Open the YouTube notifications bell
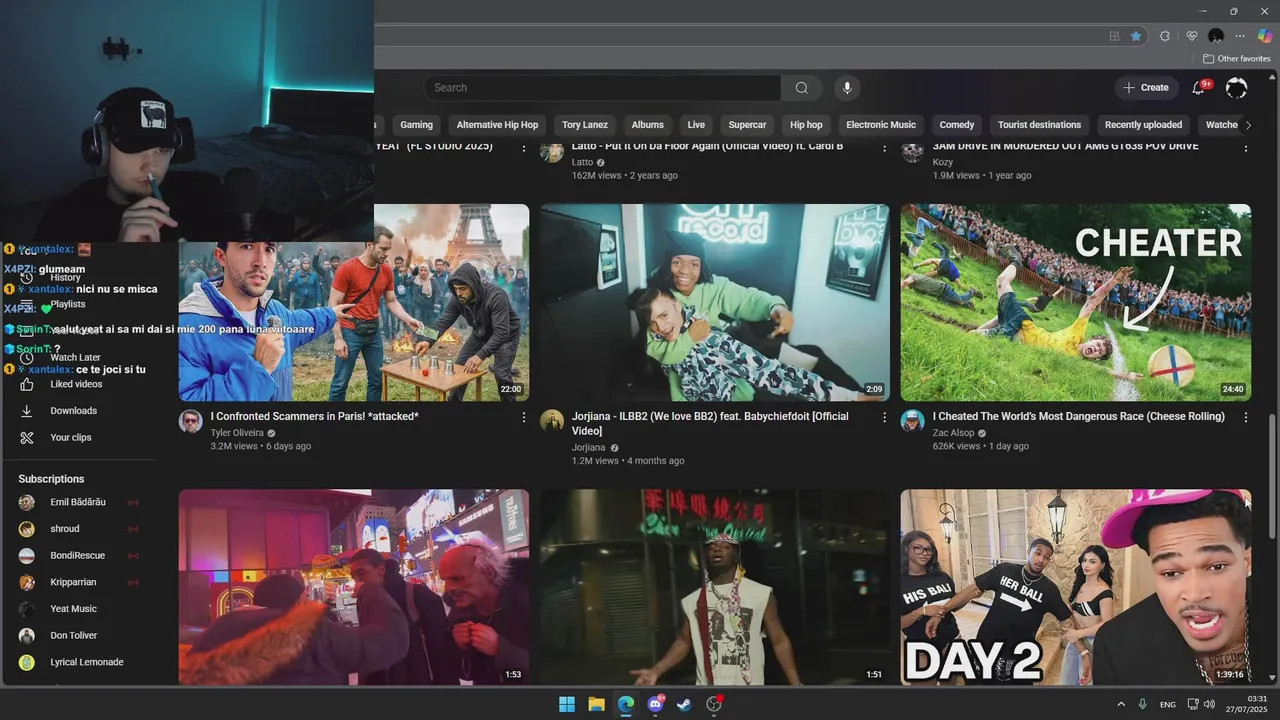The height and width of the screenshot is (720, 1280). coord(1198,88)
